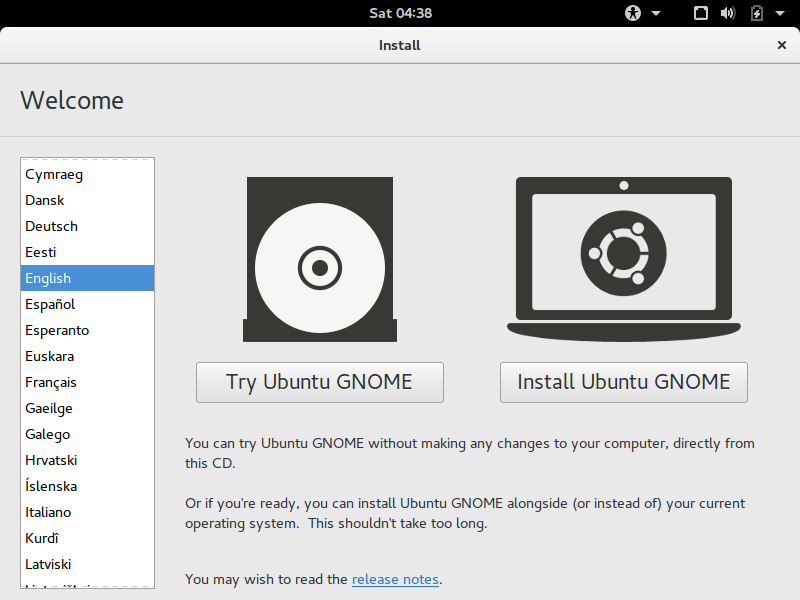The image size is (800, 600).
Task: Open the Sat 04:38 clock menu
Action: pyautogui.click(x=399, y=14)
